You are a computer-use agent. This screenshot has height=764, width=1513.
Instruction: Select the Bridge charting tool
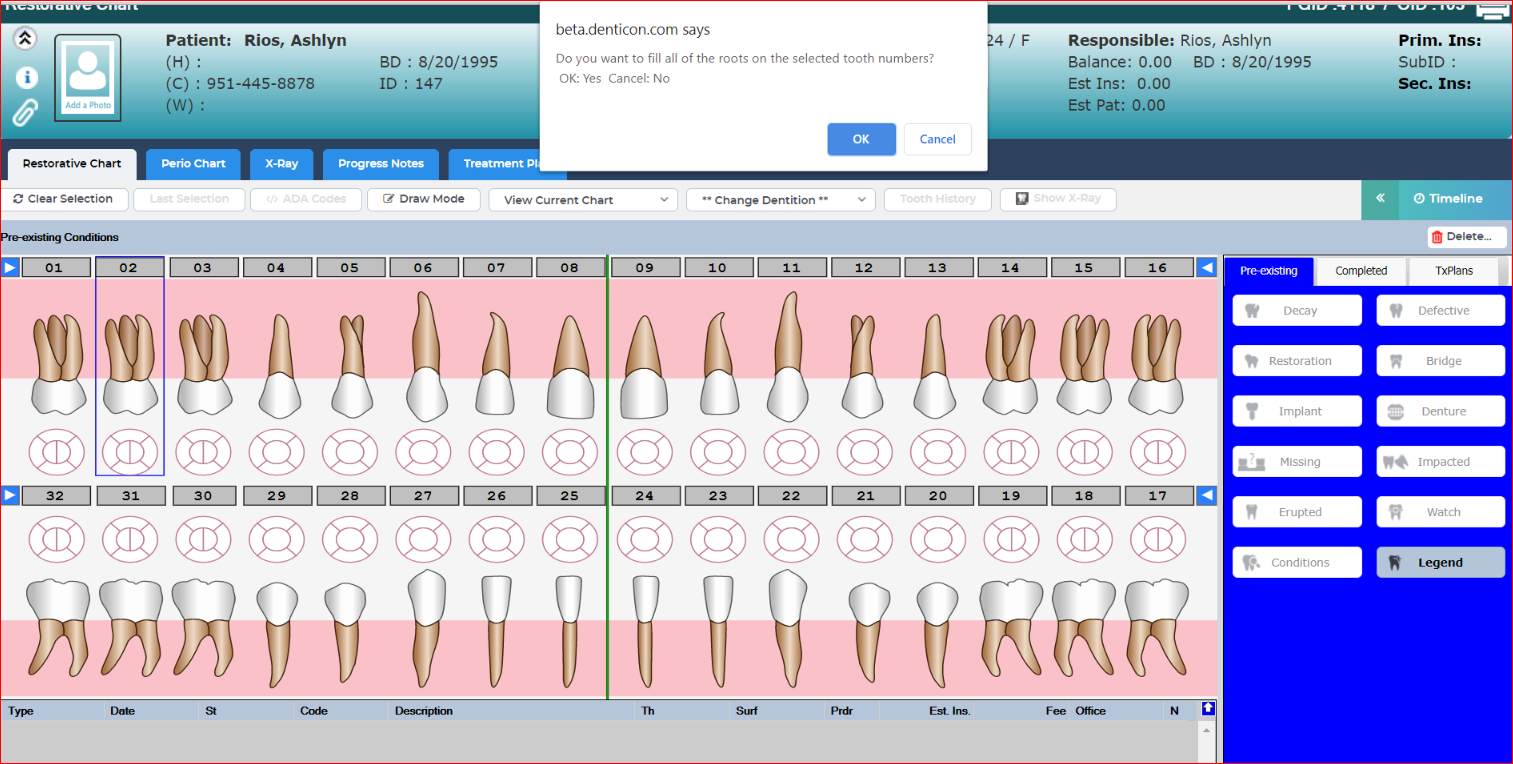(x=1440, y=360)
